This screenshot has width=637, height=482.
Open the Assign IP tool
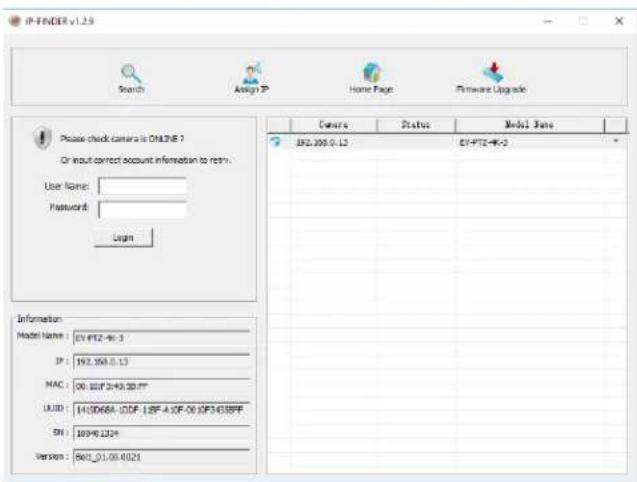point(251,78)
